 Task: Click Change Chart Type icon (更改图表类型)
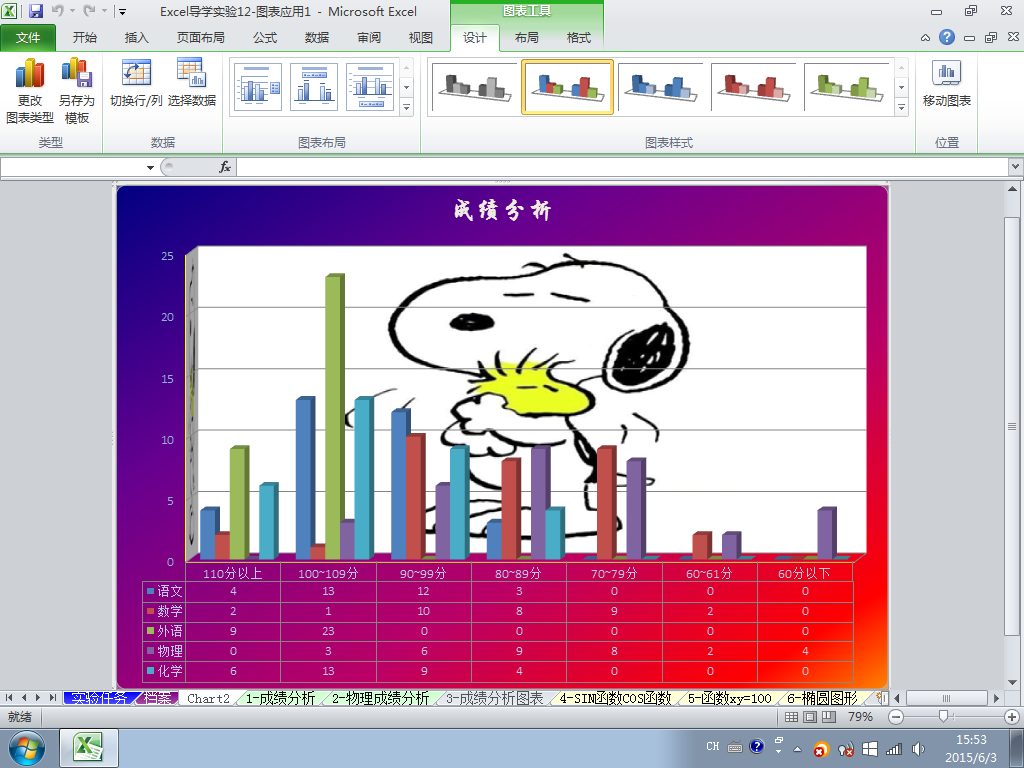[29, 91]
